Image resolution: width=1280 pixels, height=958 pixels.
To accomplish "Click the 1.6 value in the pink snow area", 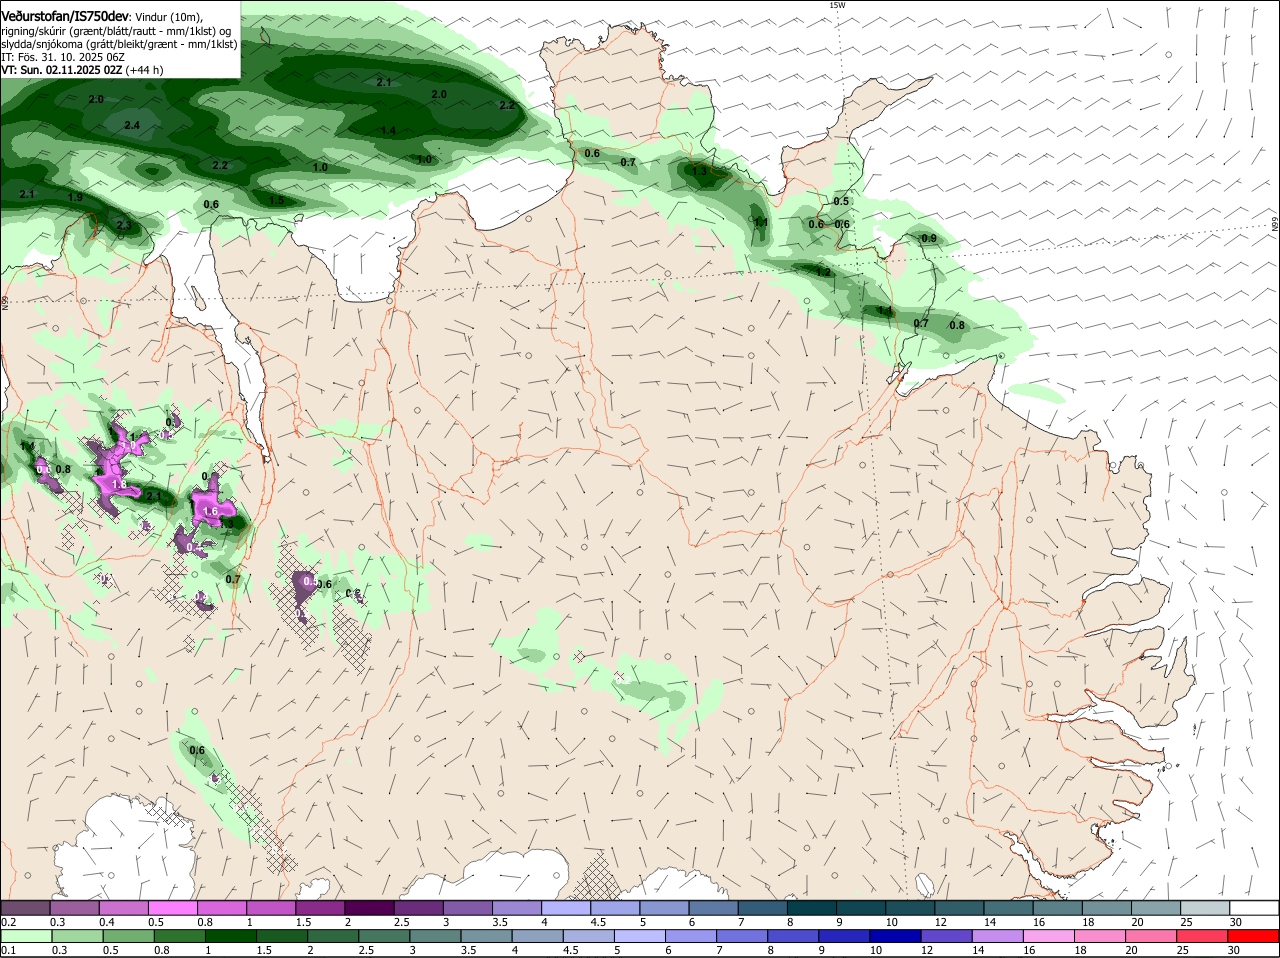I will click(x=210, y=511).
